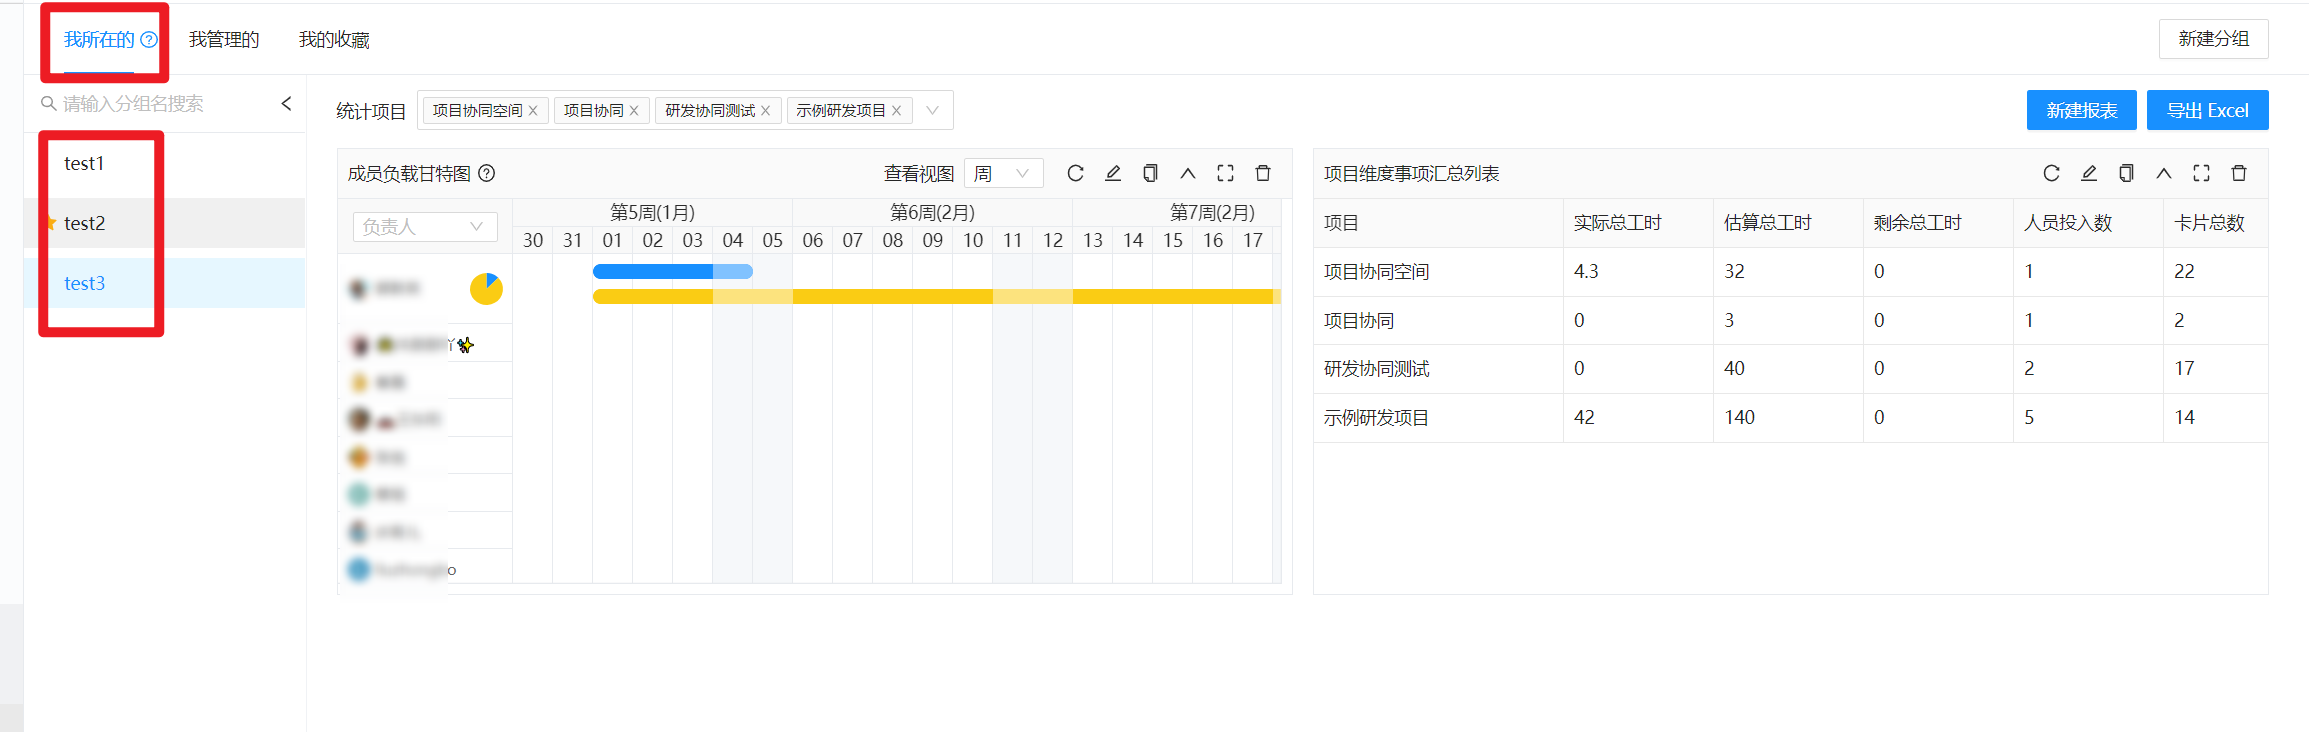Delete the 项目维度事项汇总列表 report
The width and height of the screenshot is (2309, 732).
[x=2239, y=173]
